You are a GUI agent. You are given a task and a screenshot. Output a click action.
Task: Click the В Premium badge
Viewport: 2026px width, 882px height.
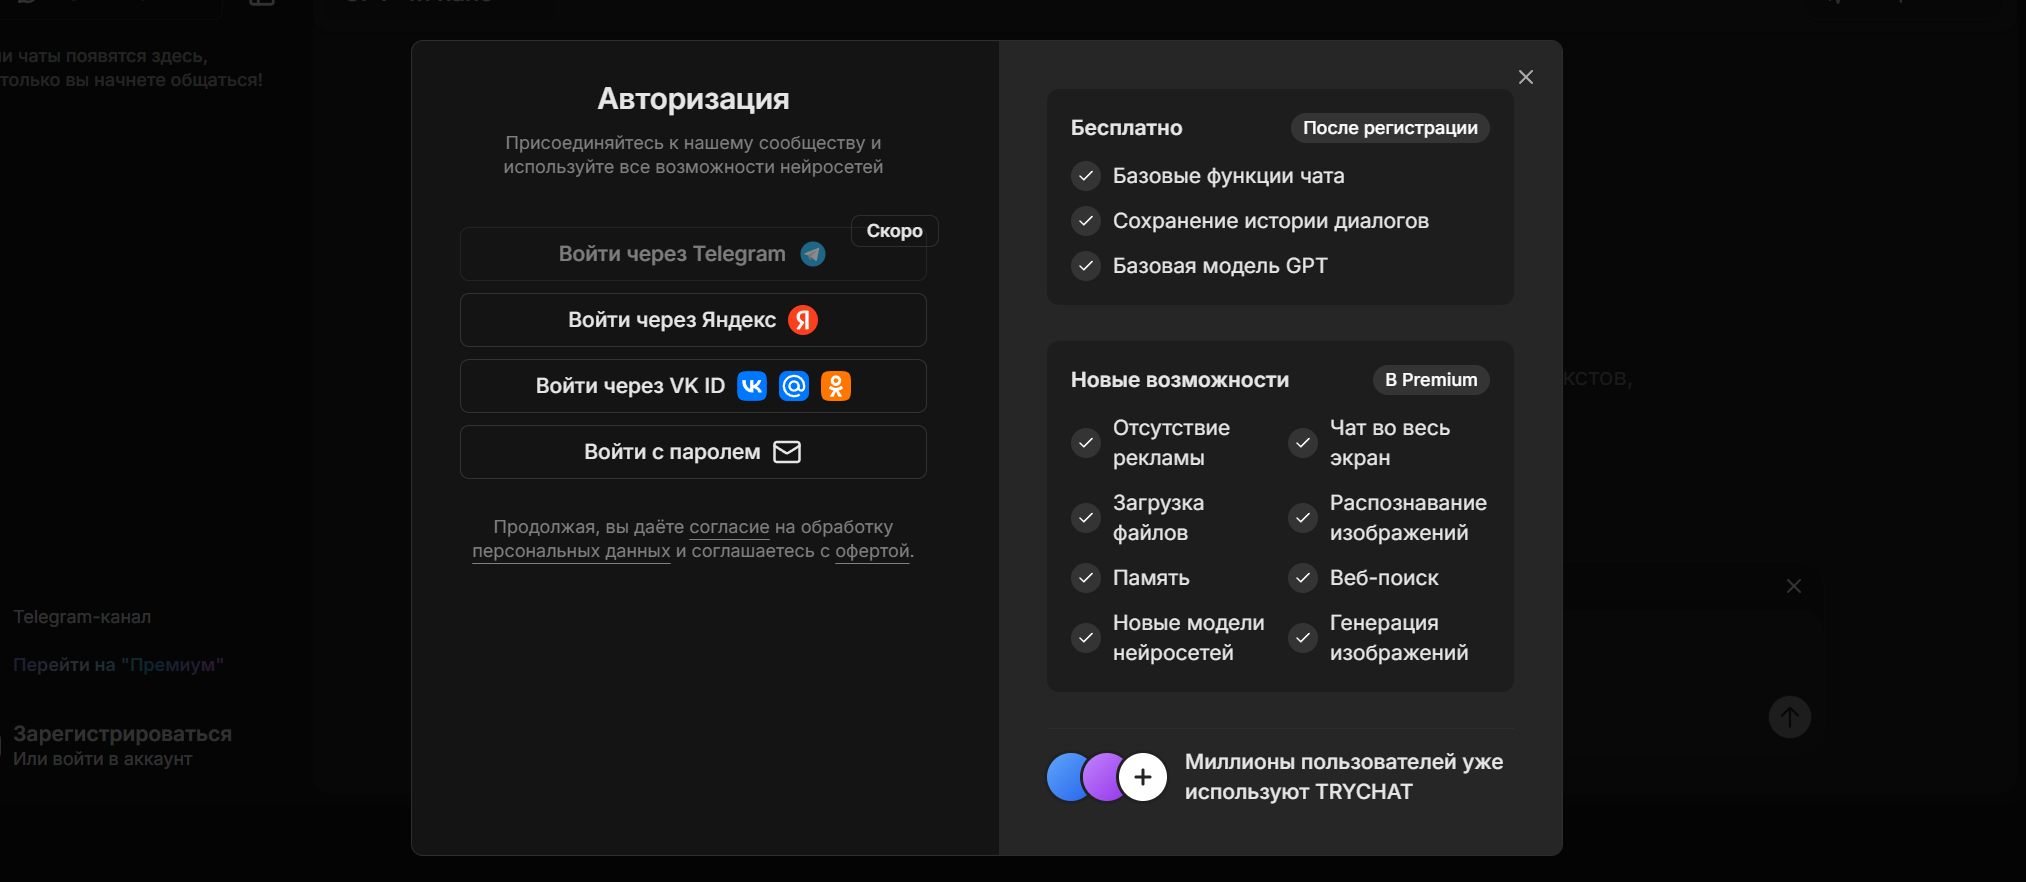(1430, 380)
